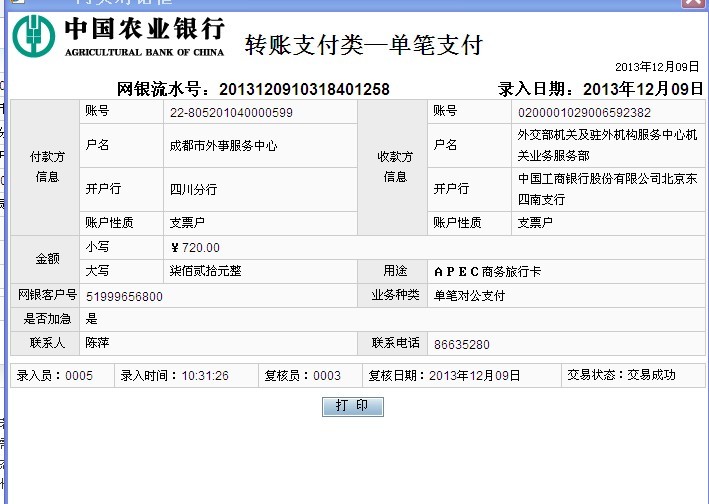Select payee account number 0200001029006592382
709x504 pixels.
pos(584,113)
